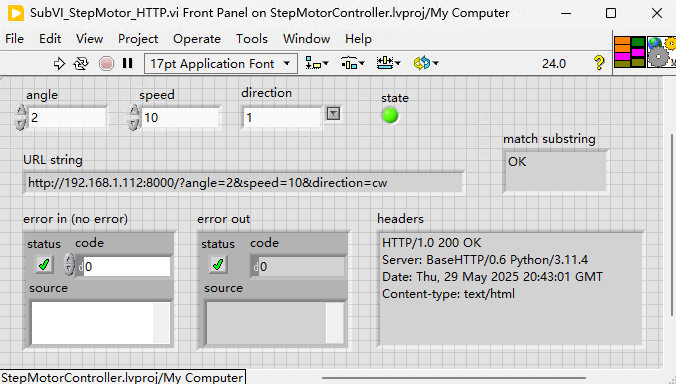Image resolution: width=676 pixels, height=384 pixels.
Task: Click the error in code field
Action: [x=127, y=266]
